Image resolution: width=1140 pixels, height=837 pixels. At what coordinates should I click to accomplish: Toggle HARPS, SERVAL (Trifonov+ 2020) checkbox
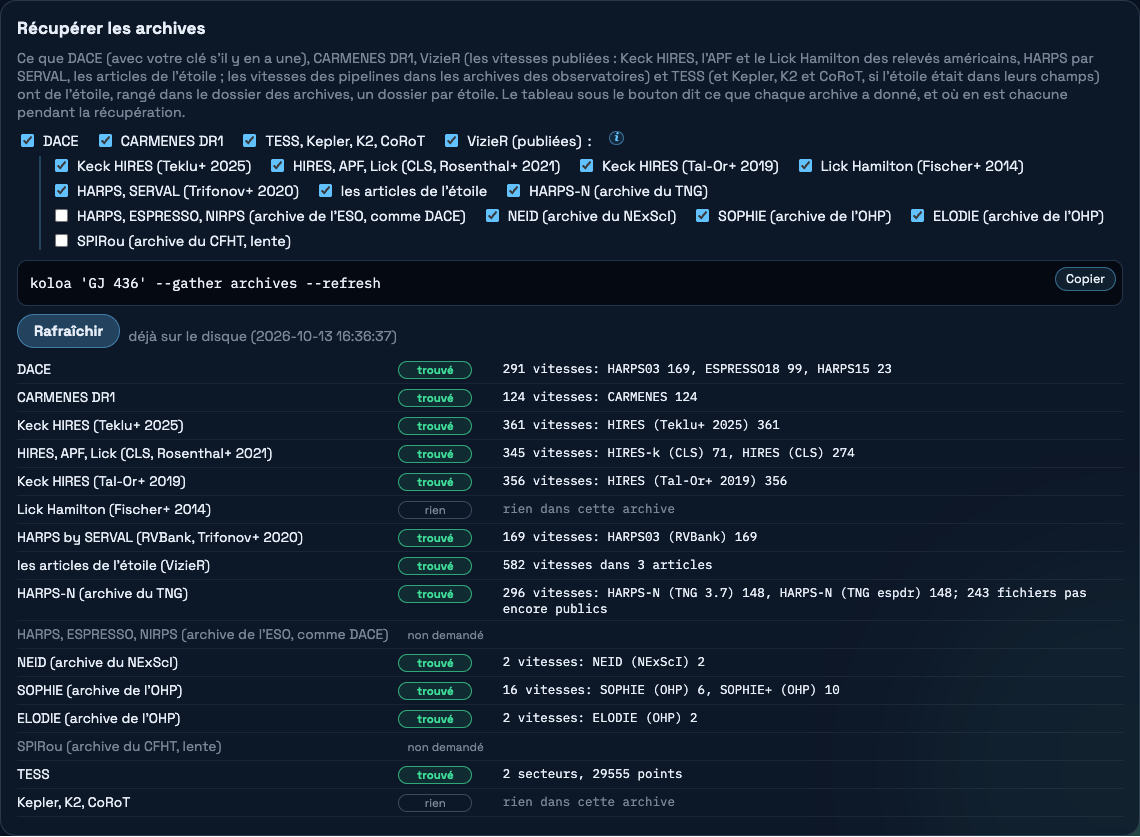tap(62, 191)
